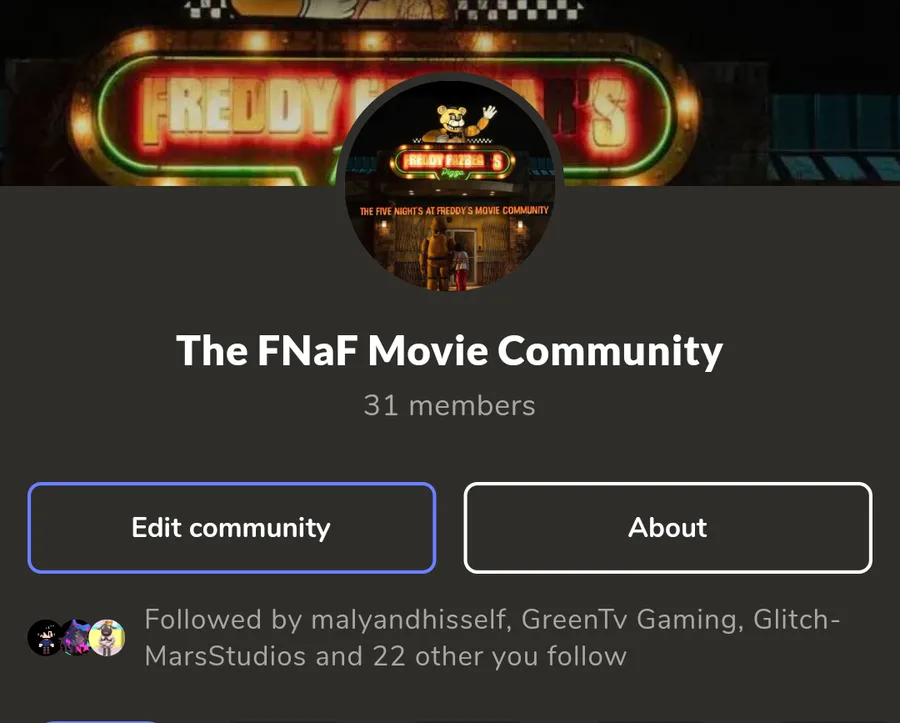Viewport: 900px width, 723px height.
Task: Open malyandhisself follower name
Action: 411,620
